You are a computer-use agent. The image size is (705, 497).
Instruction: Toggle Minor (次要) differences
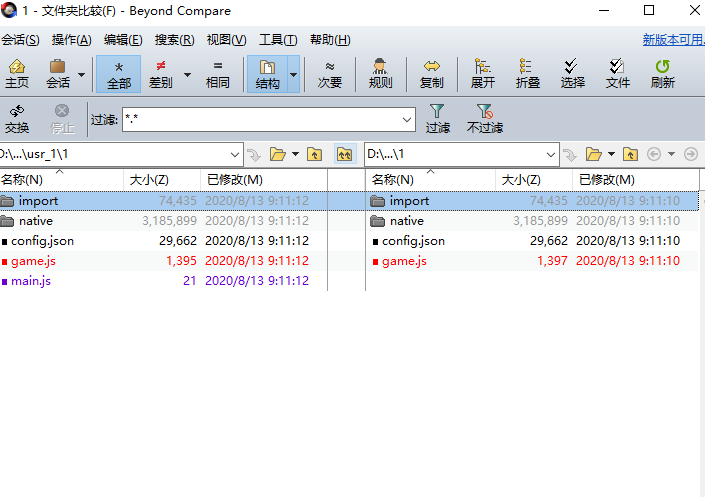click(330, 74)
